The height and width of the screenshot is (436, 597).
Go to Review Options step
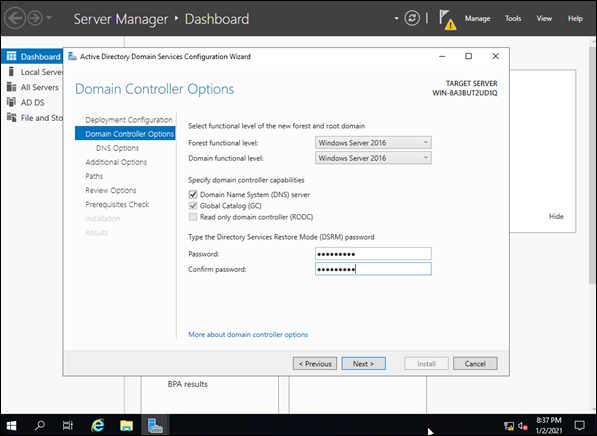[111, 190]
